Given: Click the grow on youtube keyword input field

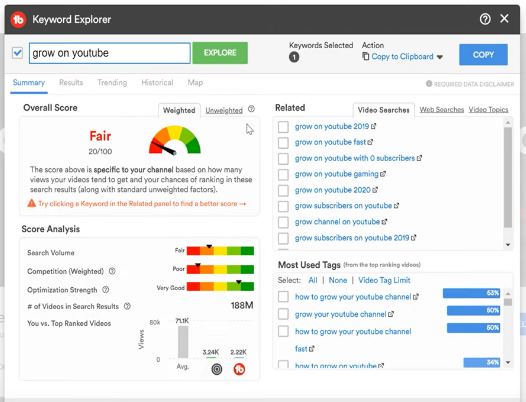Looking at the screenshot, I should coord(110,53).
